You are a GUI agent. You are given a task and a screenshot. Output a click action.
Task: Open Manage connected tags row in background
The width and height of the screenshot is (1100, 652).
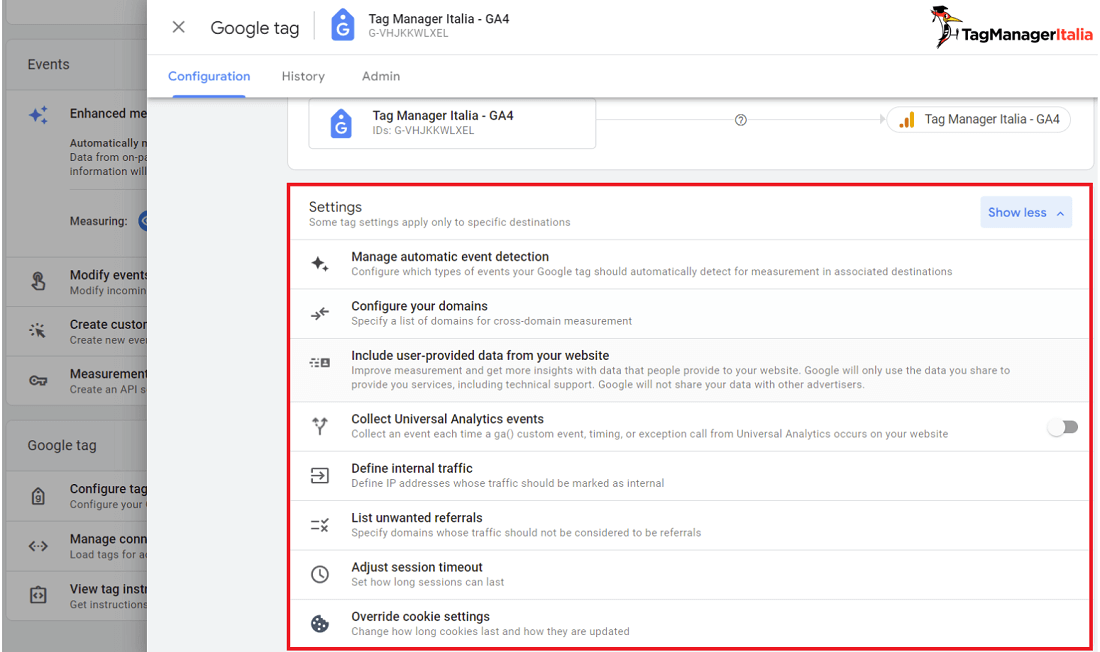point(77,546)
